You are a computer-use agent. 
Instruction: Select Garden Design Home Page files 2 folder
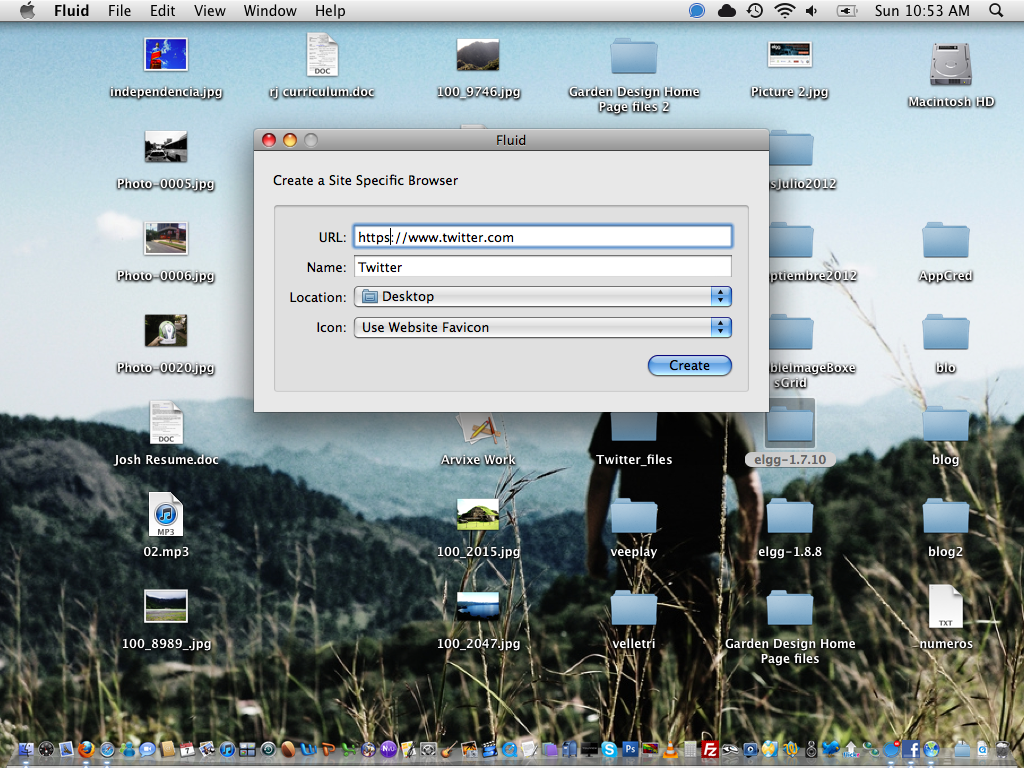[633, 56]
